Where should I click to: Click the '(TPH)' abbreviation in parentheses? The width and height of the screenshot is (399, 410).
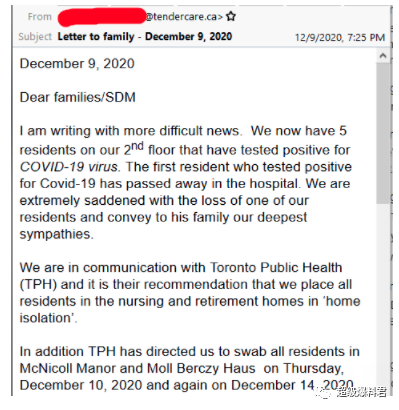click(x=38, y=284)
